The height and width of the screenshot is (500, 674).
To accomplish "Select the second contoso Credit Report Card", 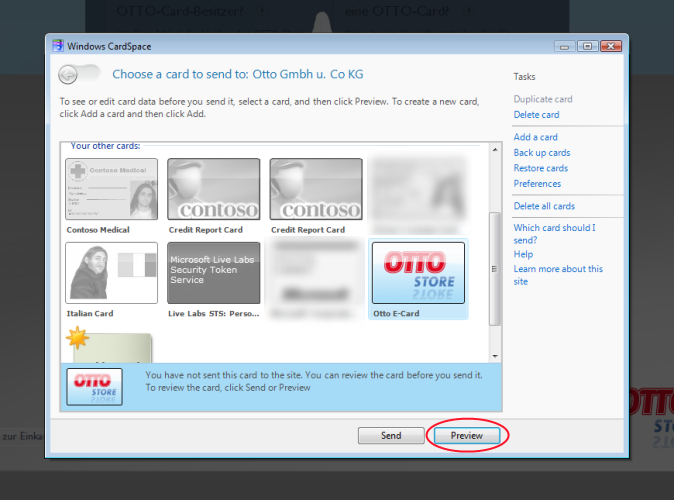I will (x=316, y=189).
